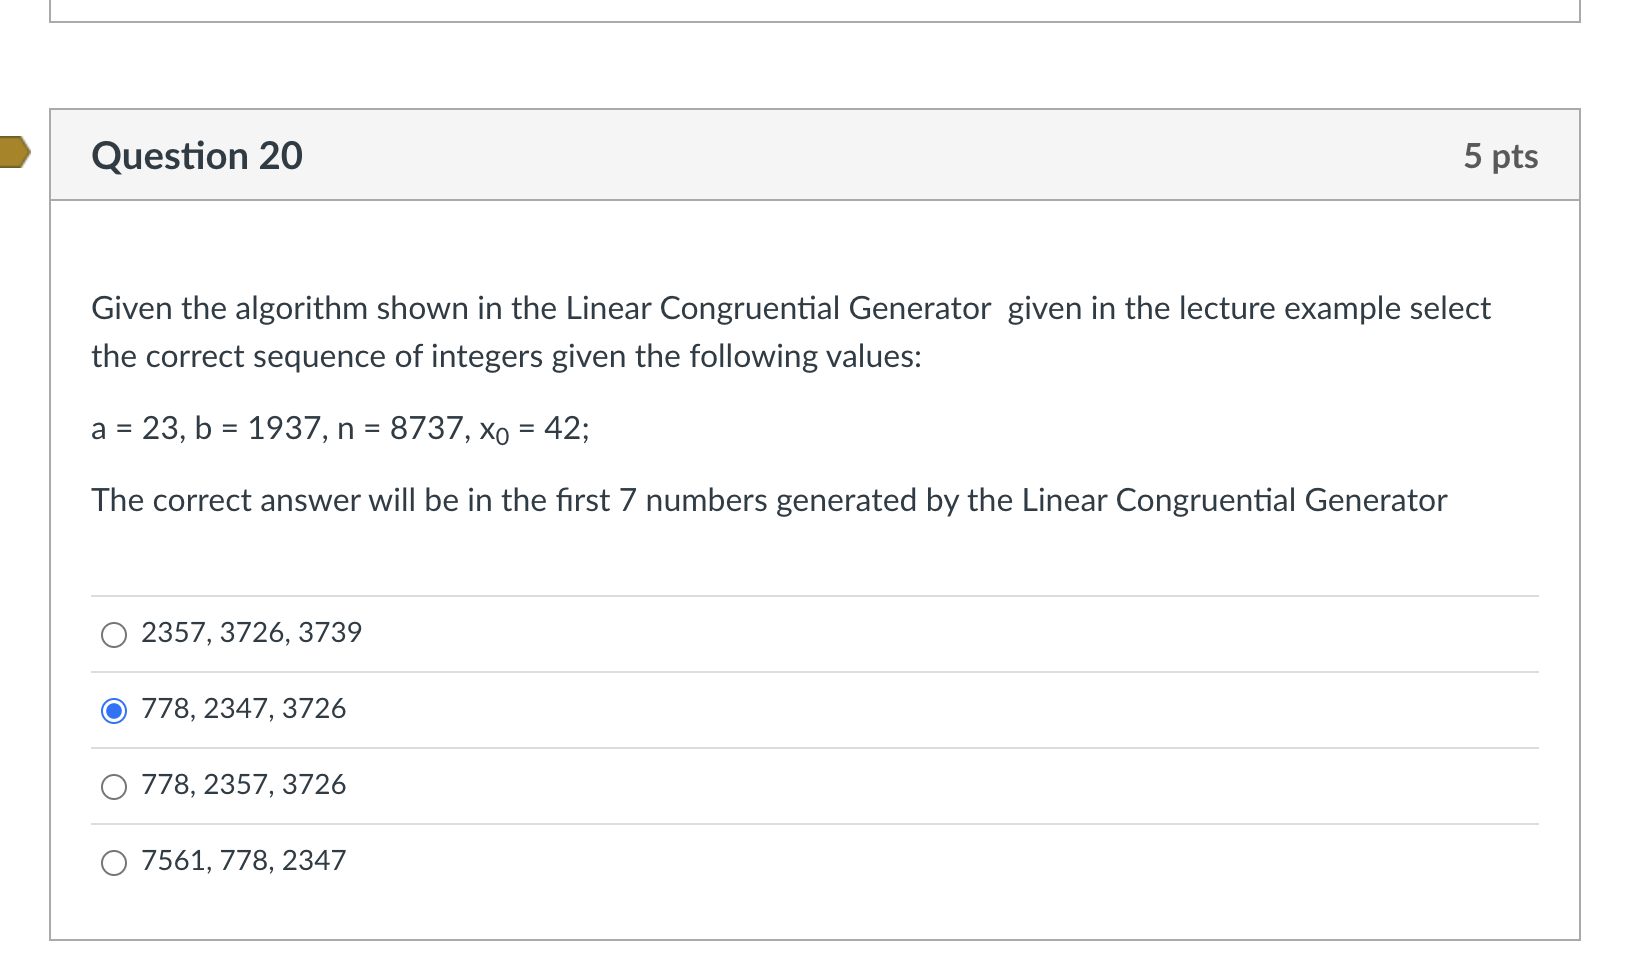Image resolution: width=1644 pixels, height=980 pixels.
Task: Select the radio button for 778, 2347, 3726
Action: (114, 711)
